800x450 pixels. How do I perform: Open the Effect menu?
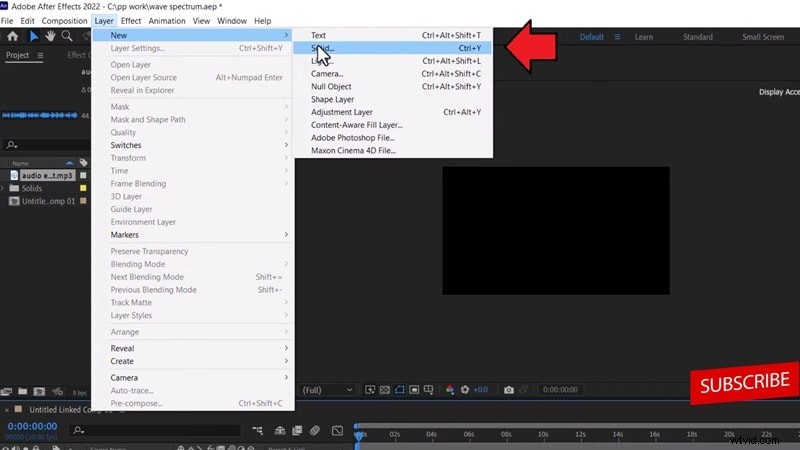(131, 21)
